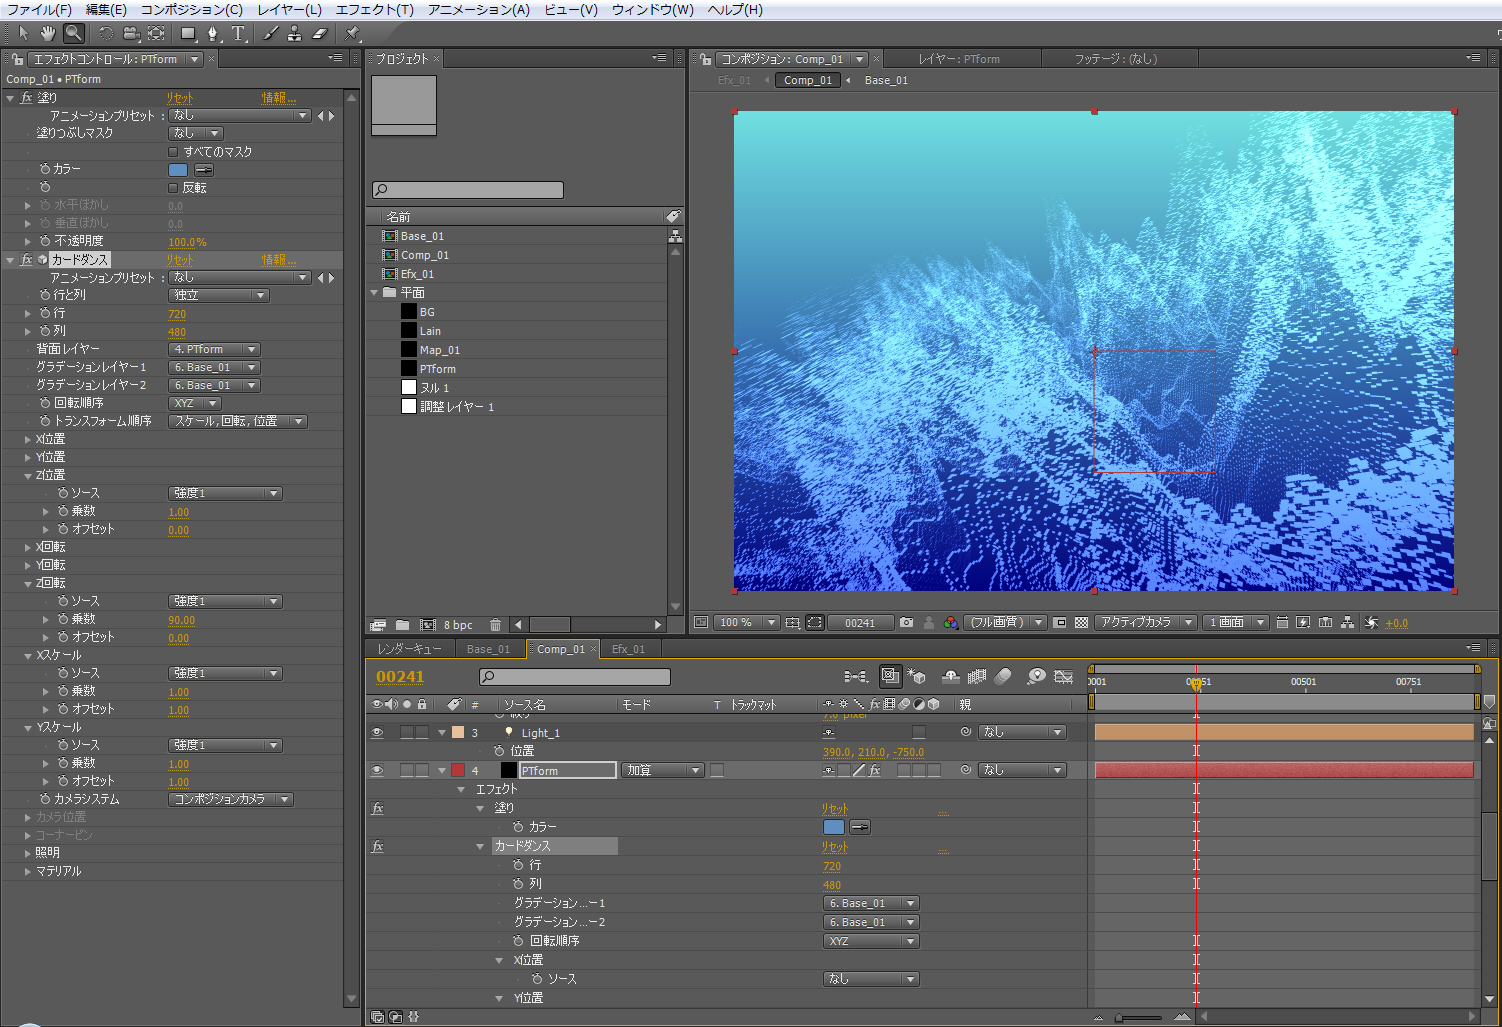This screenshot has height=1027, width=1502.
Task: Click リセット link for カードダンス effect
Action: [x=180, y=260]
